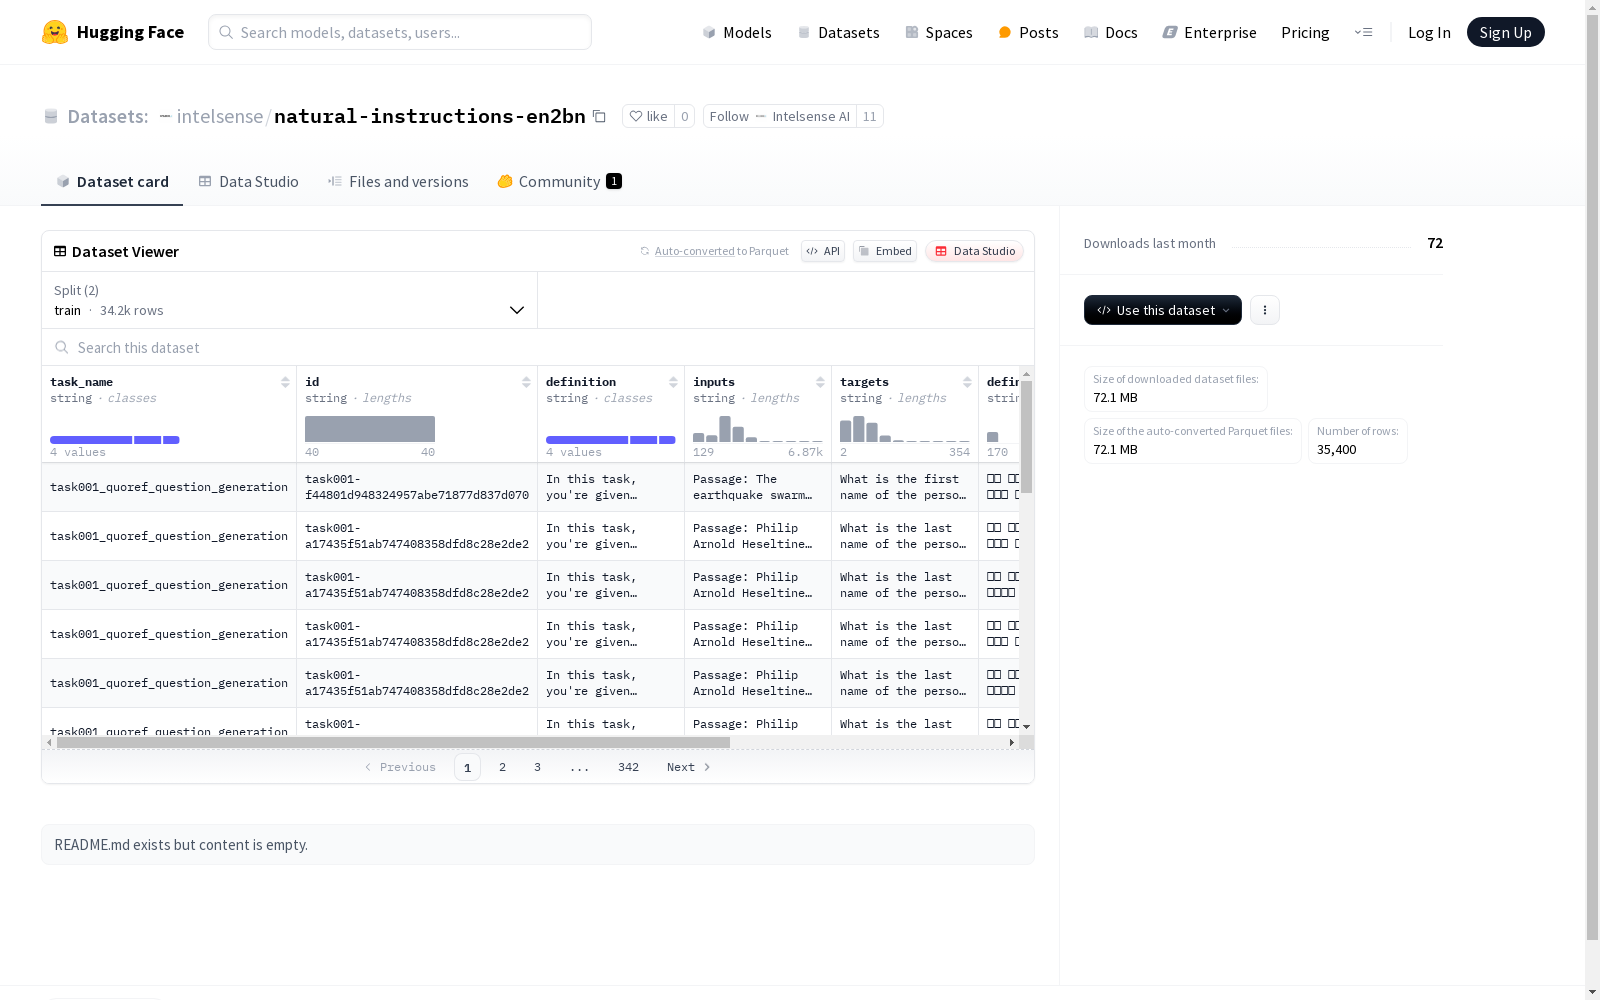Select cell with id task001-f44801d948324957abe71877d837d070
1600x1000 pixels.
(417, 487)
